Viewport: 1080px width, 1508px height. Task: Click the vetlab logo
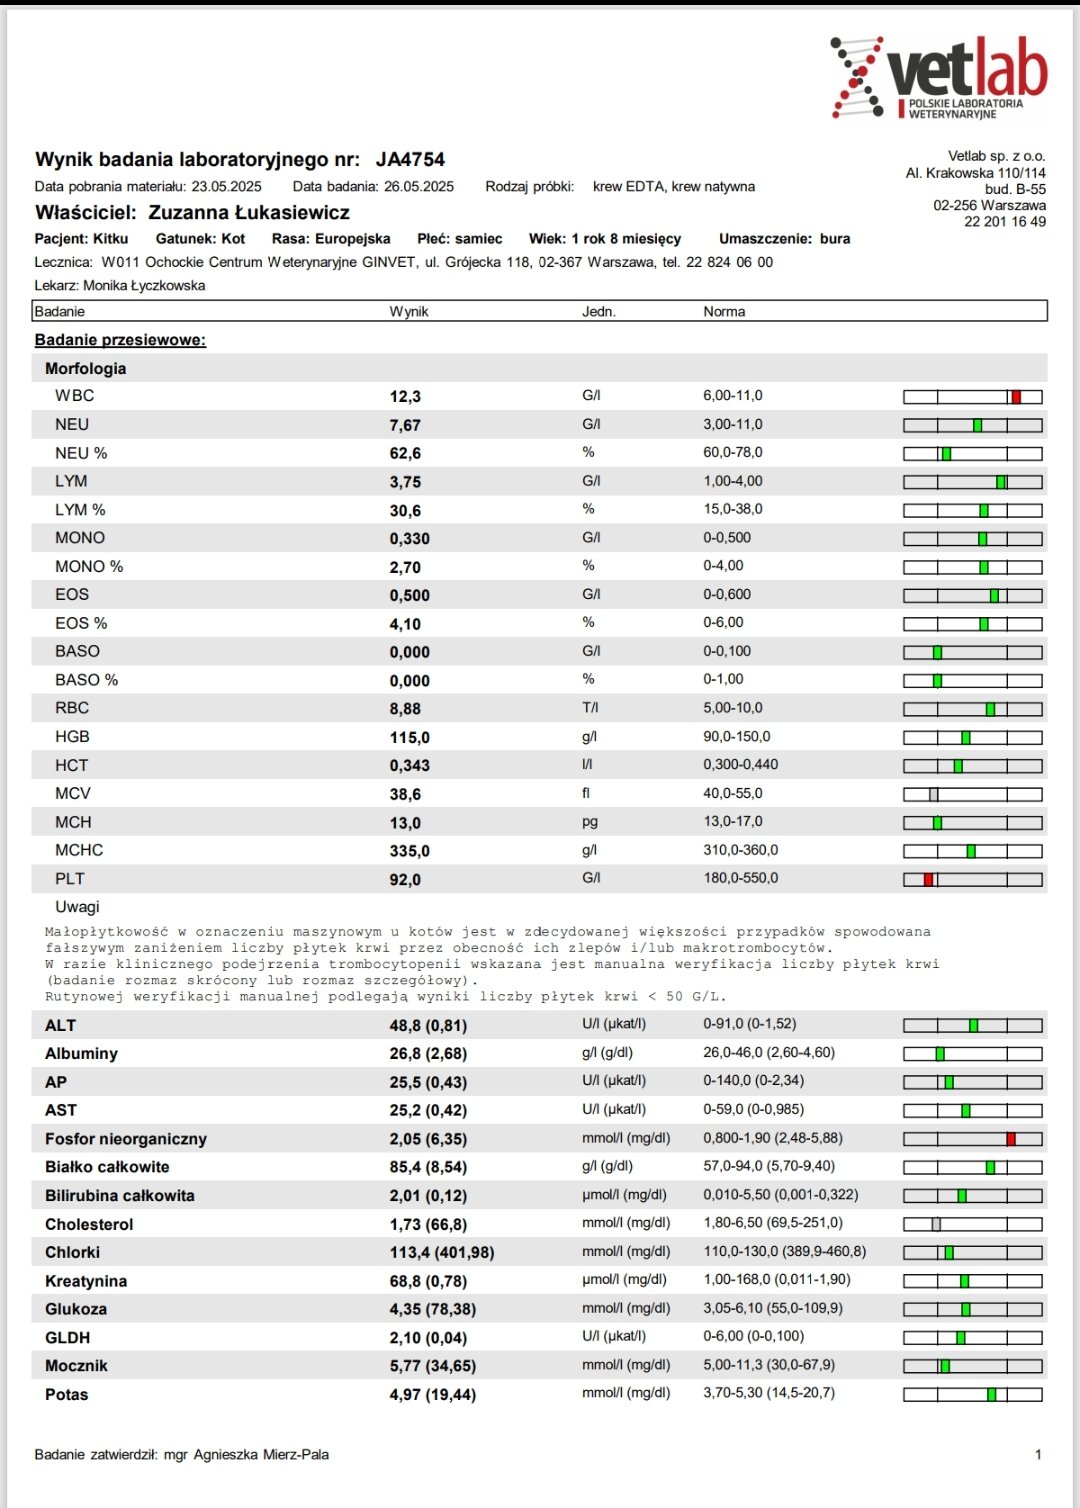[939, 78]
